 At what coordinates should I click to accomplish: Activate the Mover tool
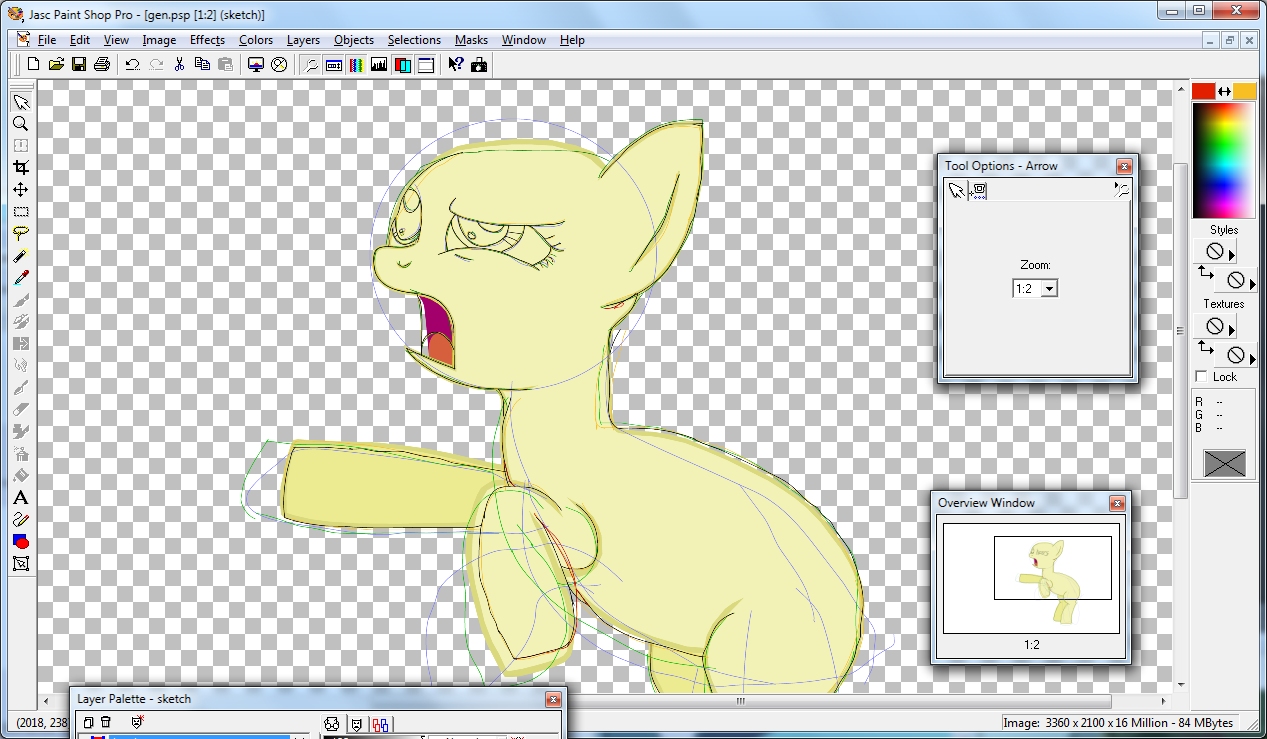click(20, 190)
